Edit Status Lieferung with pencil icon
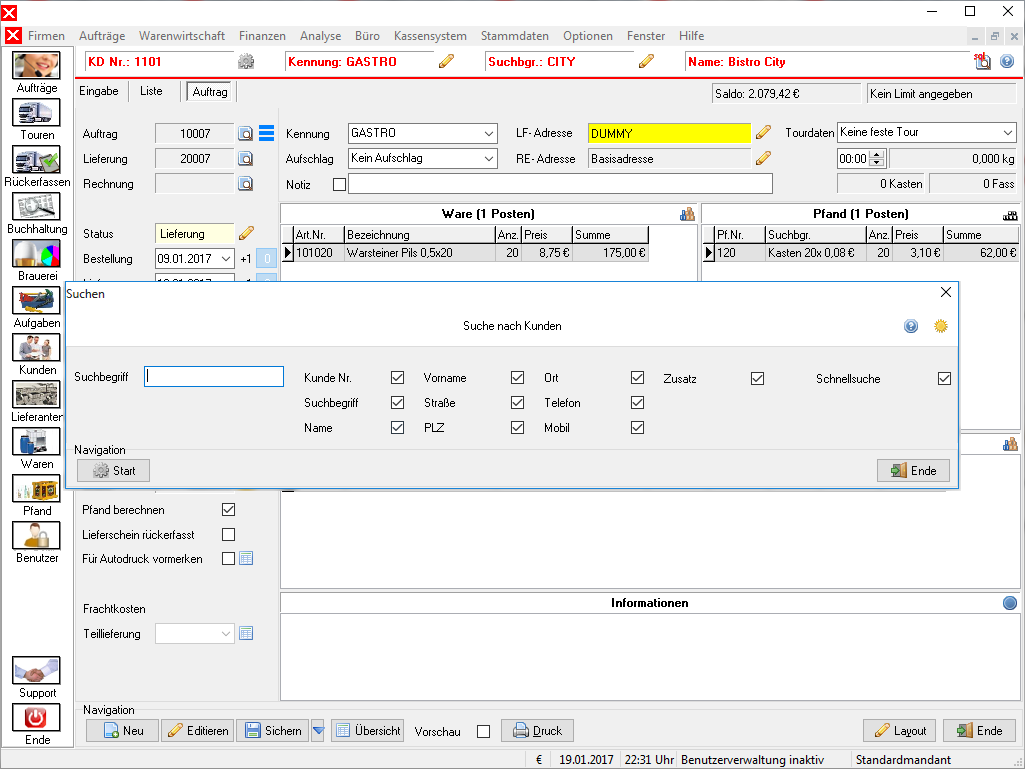This screenshot has width=1025, height=769. click(x=246, y=233)
